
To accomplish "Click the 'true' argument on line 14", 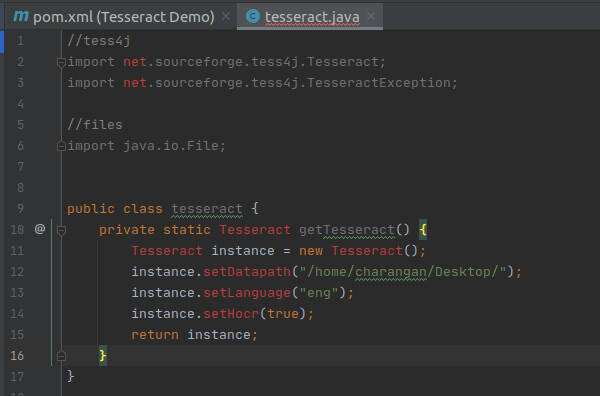I will [x=283, y=314].
